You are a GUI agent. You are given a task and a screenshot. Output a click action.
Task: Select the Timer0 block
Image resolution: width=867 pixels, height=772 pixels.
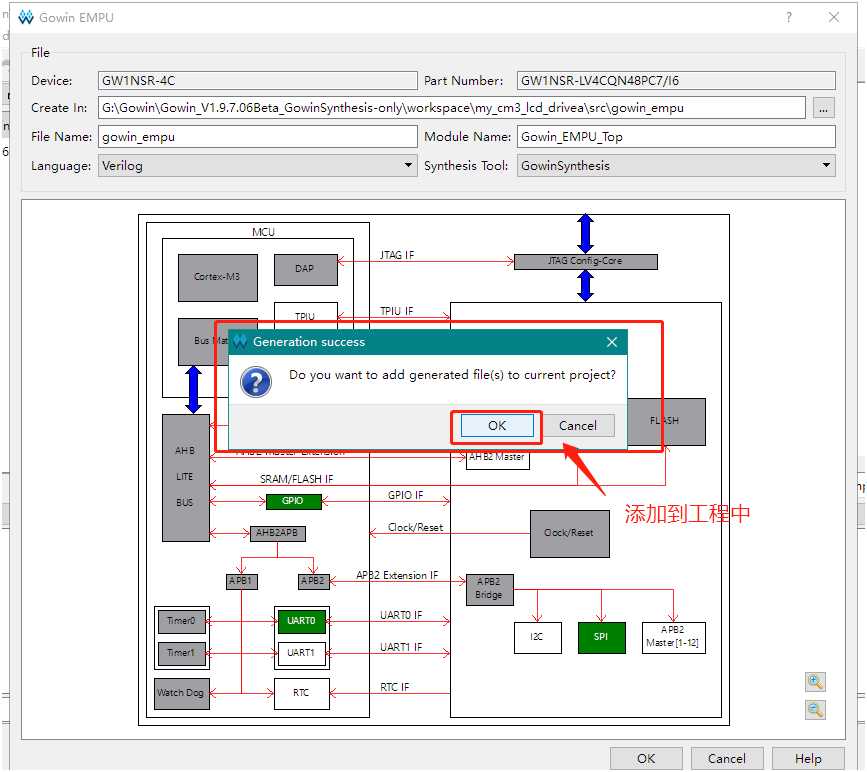[x=182, y=621]
